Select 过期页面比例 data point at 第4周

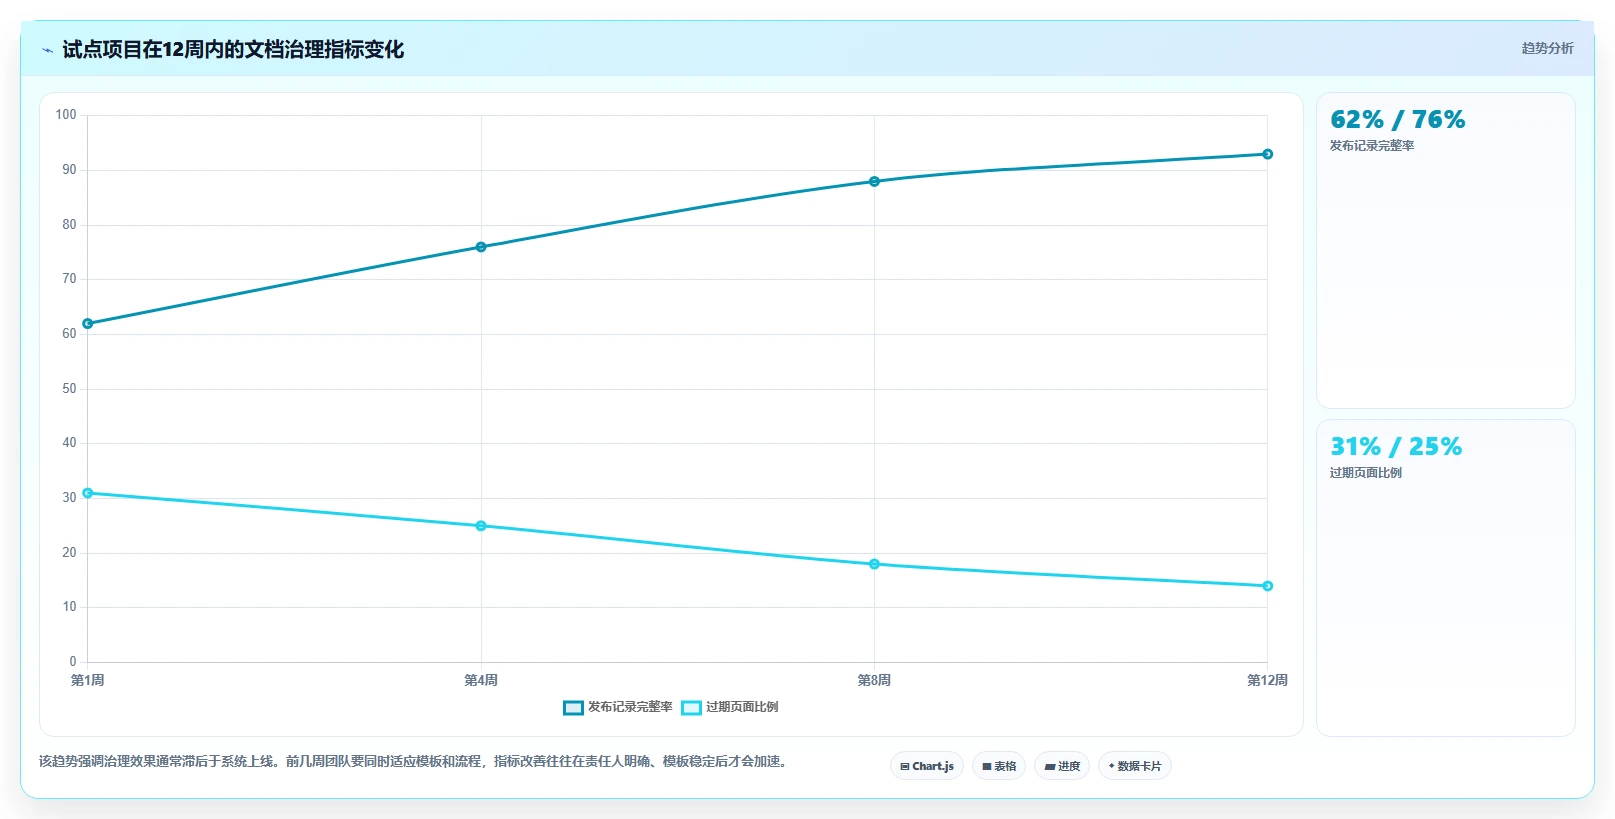(x=481, y=526)
